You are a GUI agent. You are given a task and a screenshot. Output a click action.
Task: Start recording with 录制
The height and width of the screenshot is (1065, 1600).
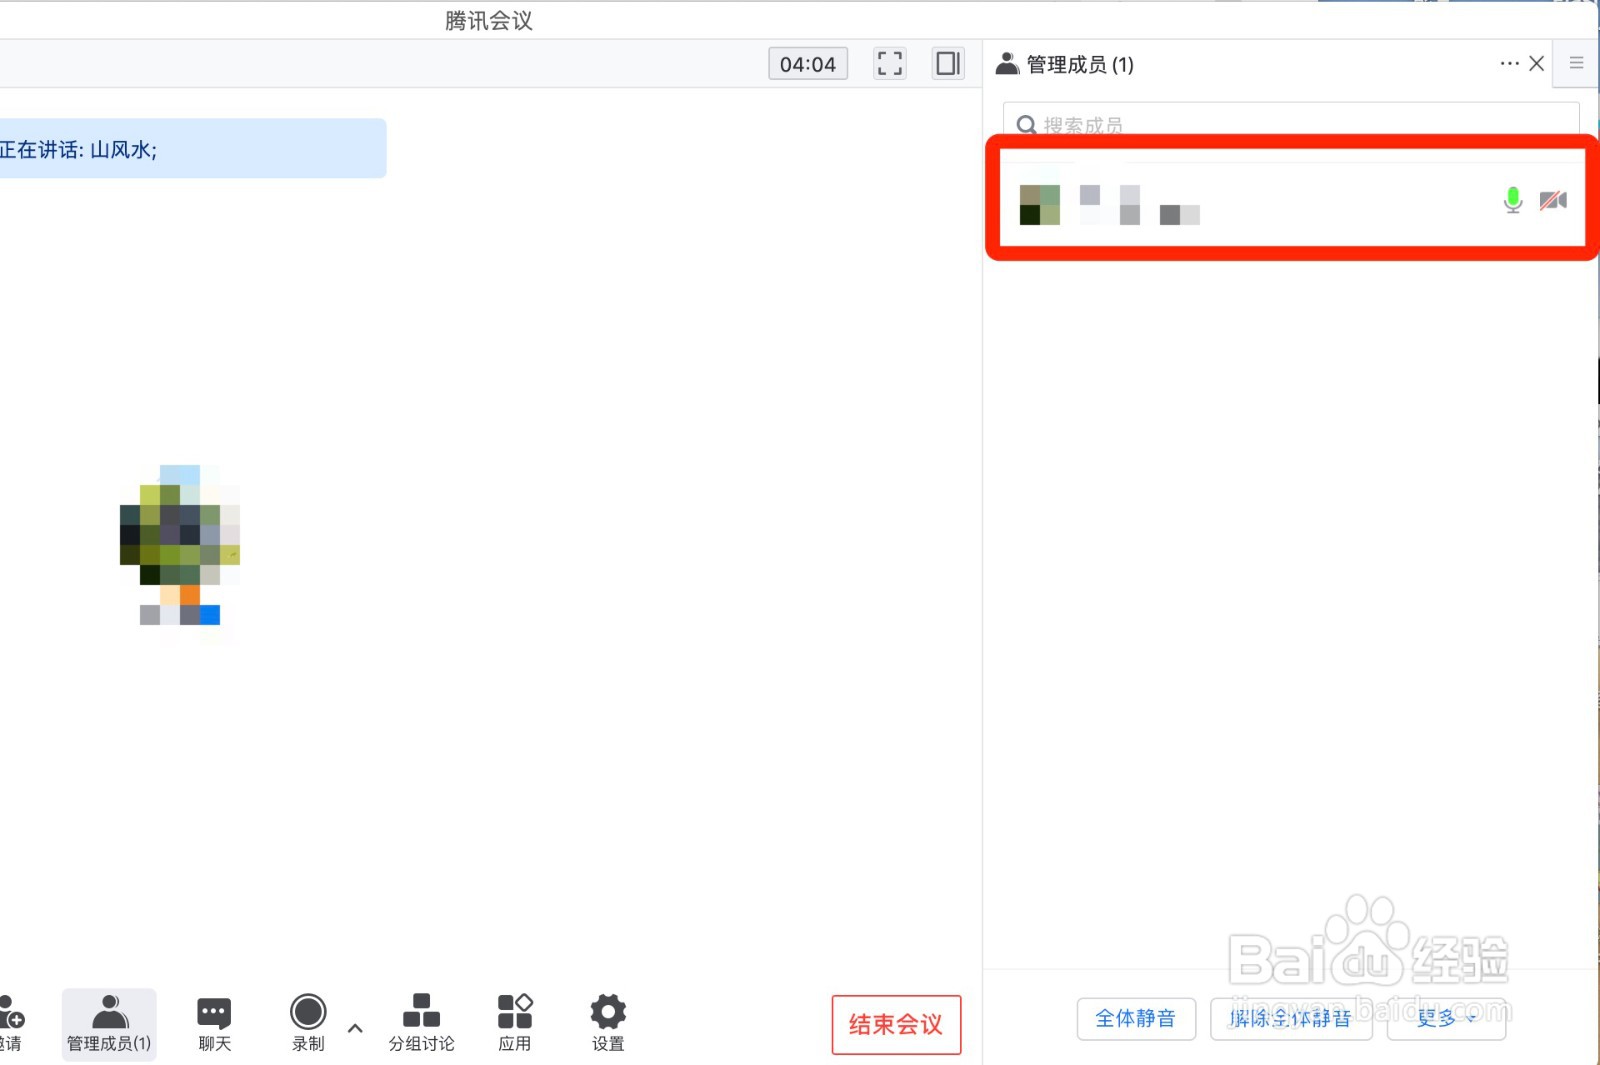click(308, 1022)
